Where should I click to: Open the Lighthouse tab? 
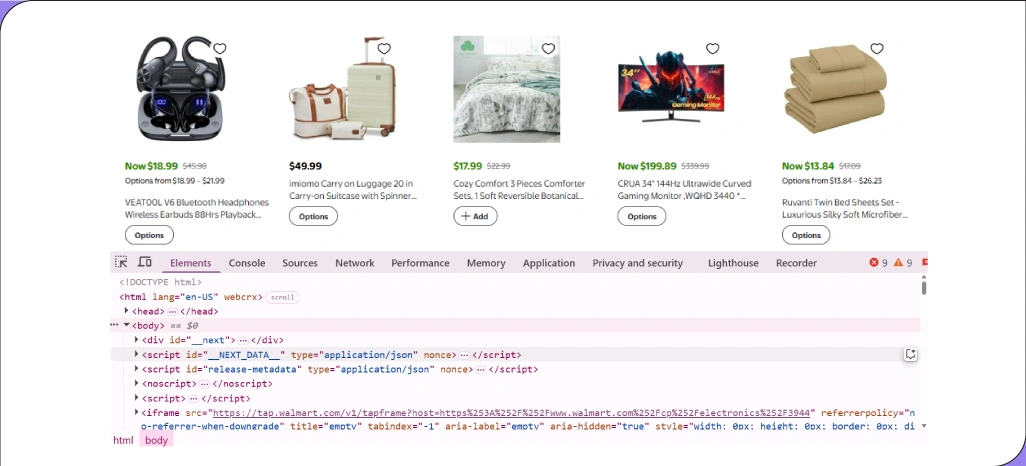click(733, 263)
